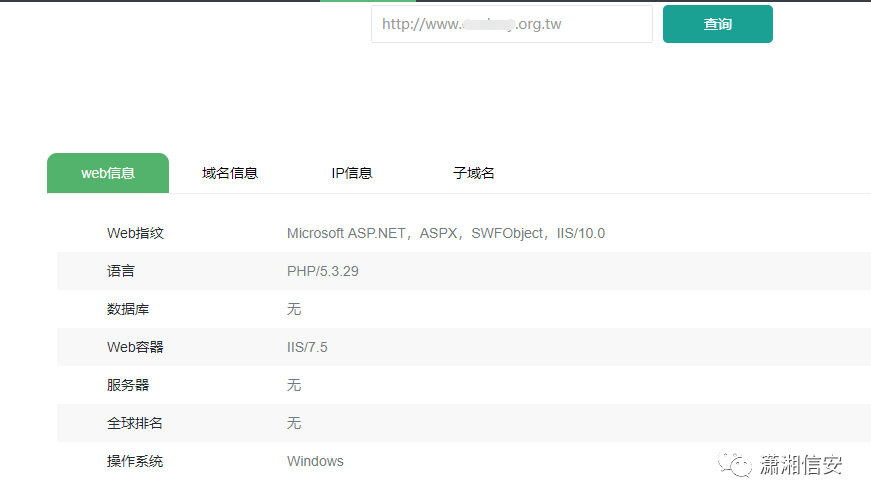The height and width of the screenshot is (503, 871).
Task: Click the 服务器 row label
Action: 128,385
